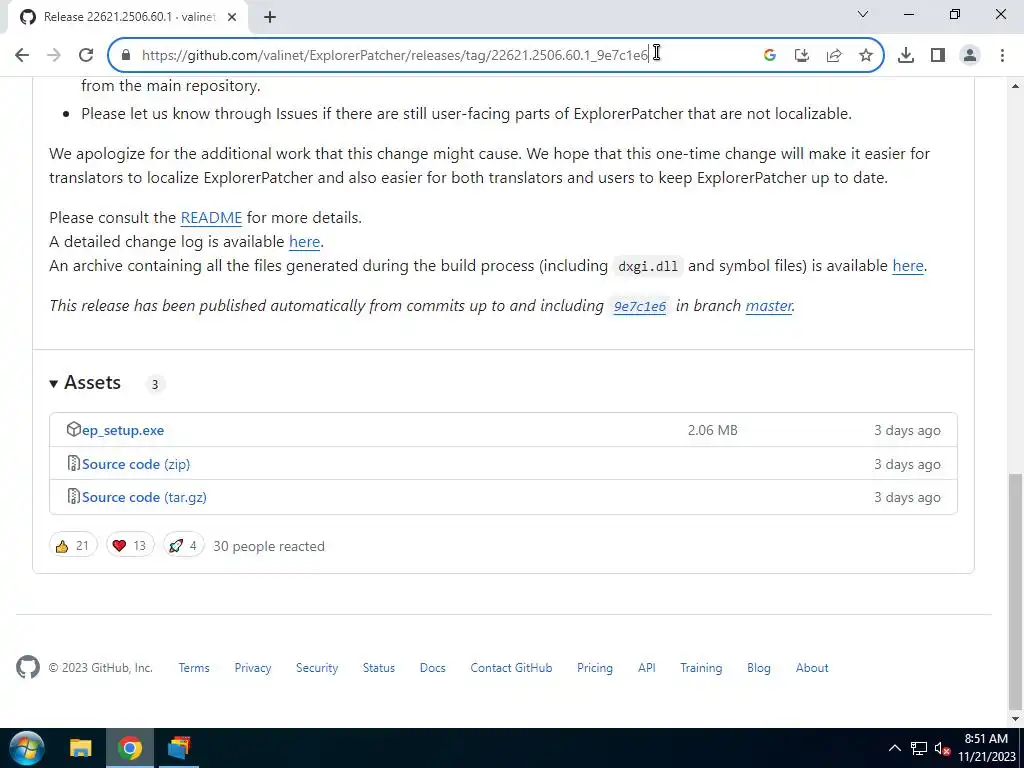Image resolution: width=1024 pixels, height=768 pixels.
Task: Click the '2.06 MB' file size text
Action: pos(712,430)
